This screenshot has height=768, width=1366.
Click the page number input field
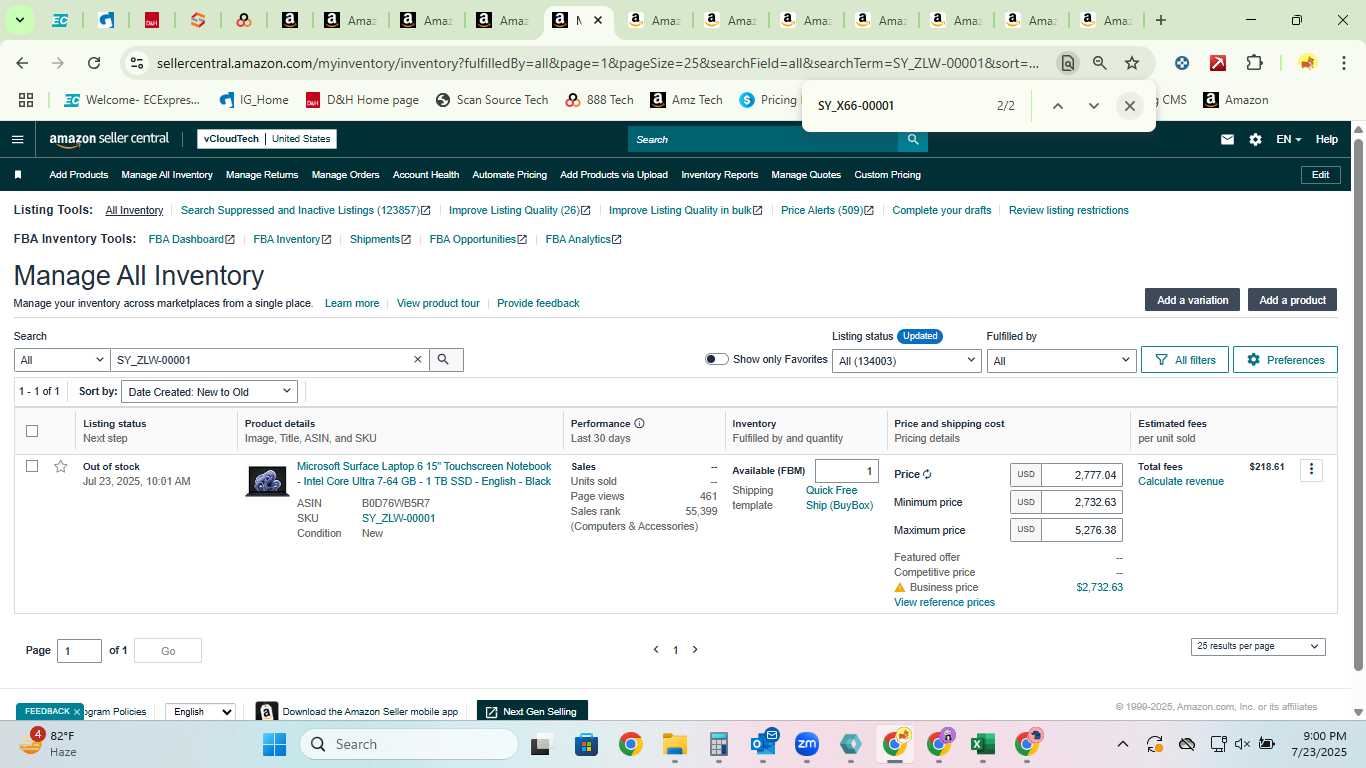tap(79, 651)
